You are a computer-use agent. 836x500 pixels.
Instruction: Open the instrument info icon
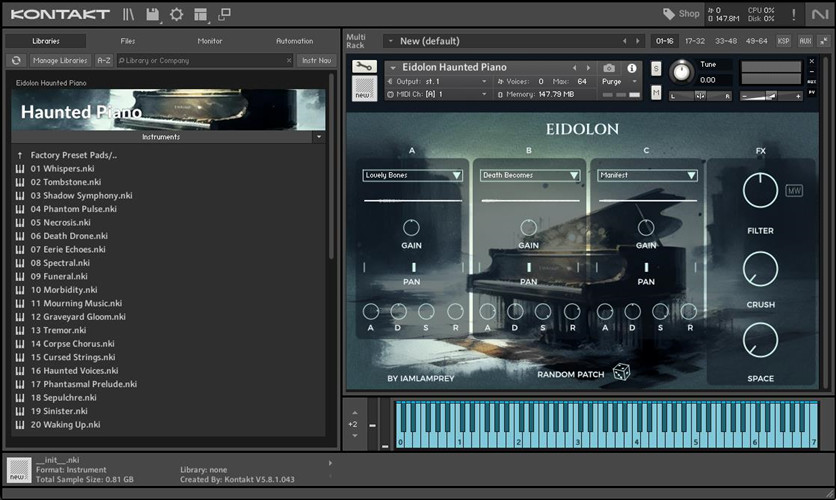click(x=631, y=68)
